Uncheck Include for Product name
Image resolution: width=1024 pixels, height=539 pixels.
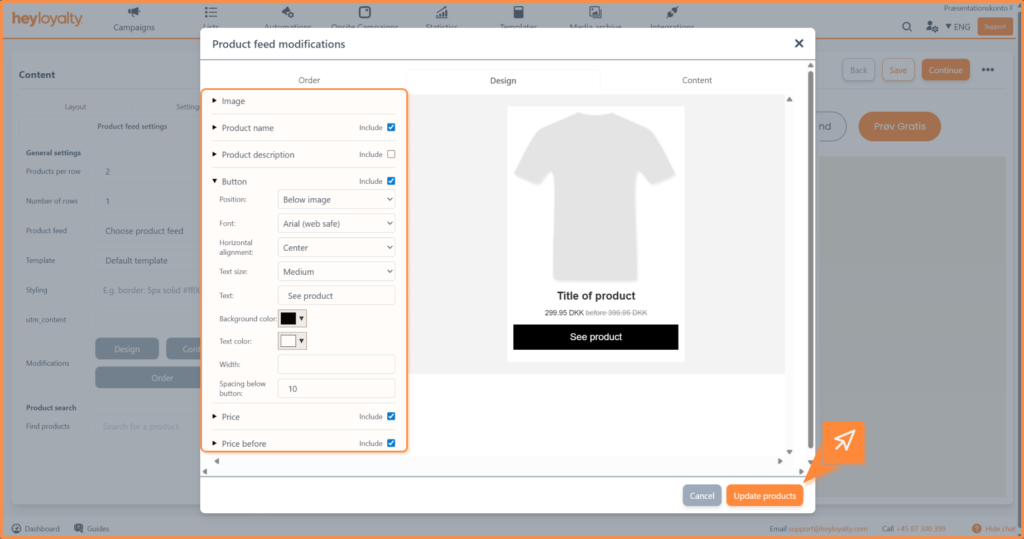point(391,127)
